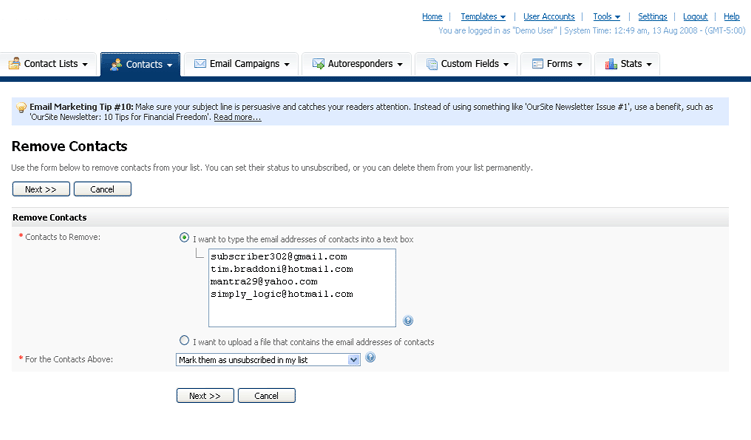The width and height of the screenshot is (751, 440).
Task: Click the top Cancel button
Action: click(102, 189)
